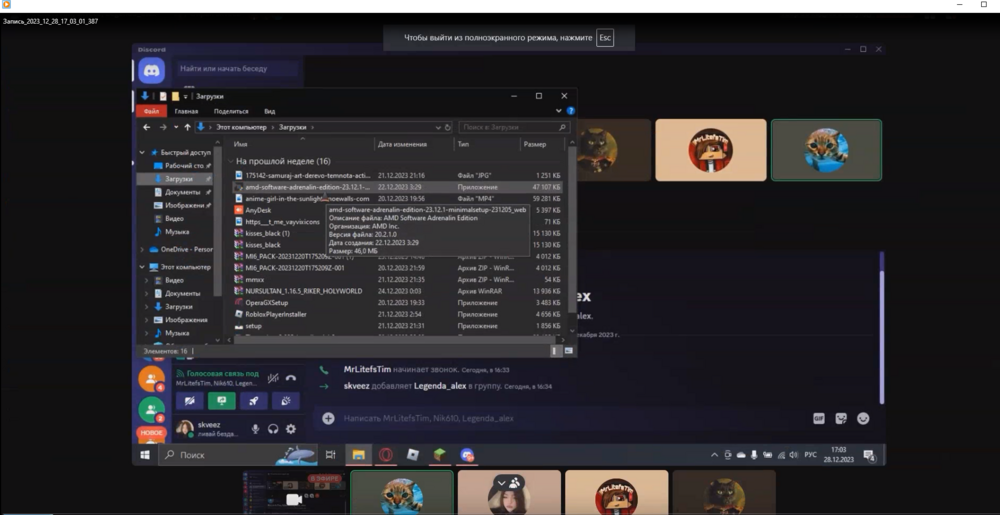Expand the Explorer ribbon chevron
The width and height of the screenshot is (1000, 515).
click(559, 111)
